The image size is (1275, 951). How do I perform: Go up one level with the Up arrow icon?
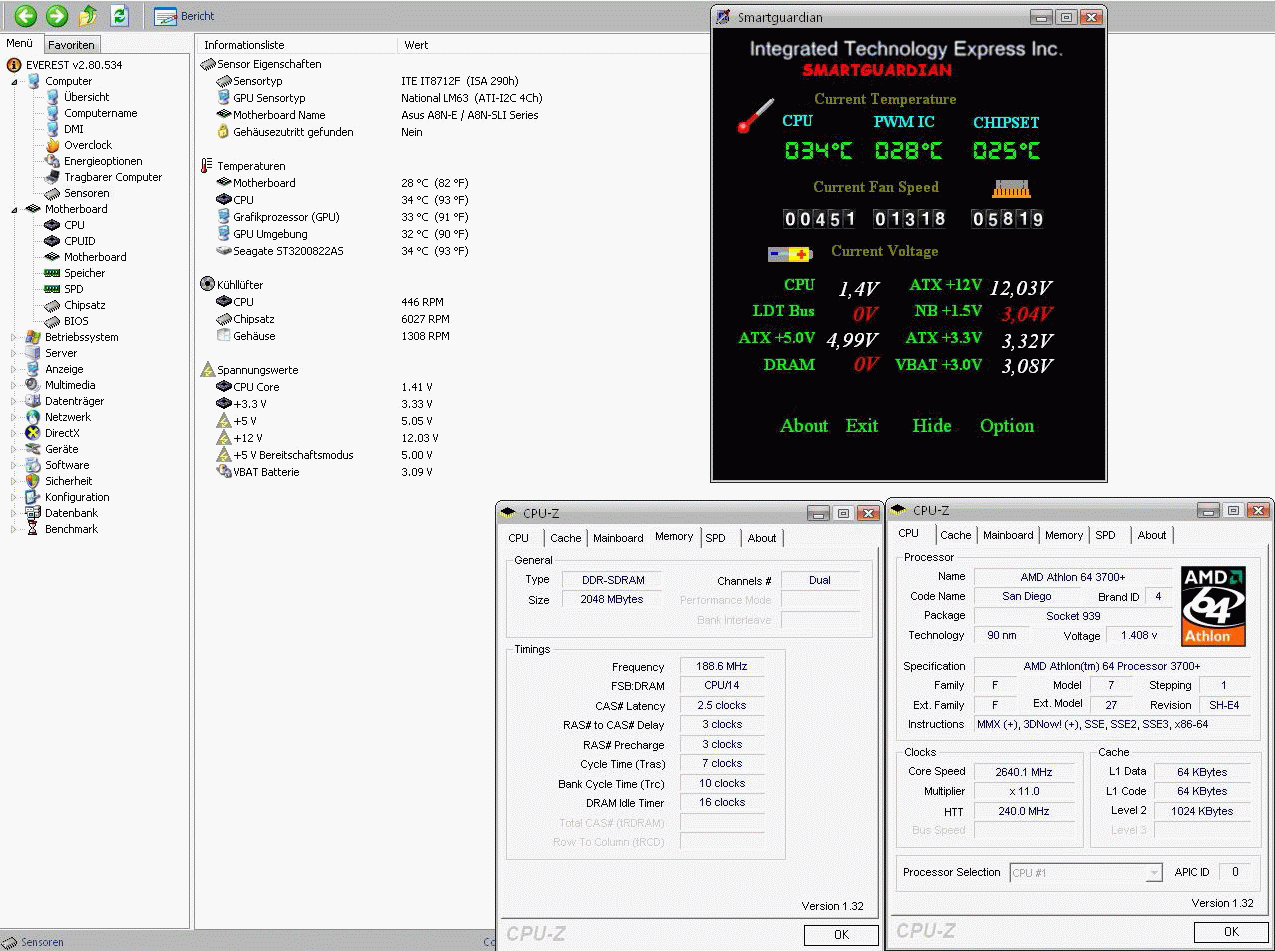tap(88, 15)
